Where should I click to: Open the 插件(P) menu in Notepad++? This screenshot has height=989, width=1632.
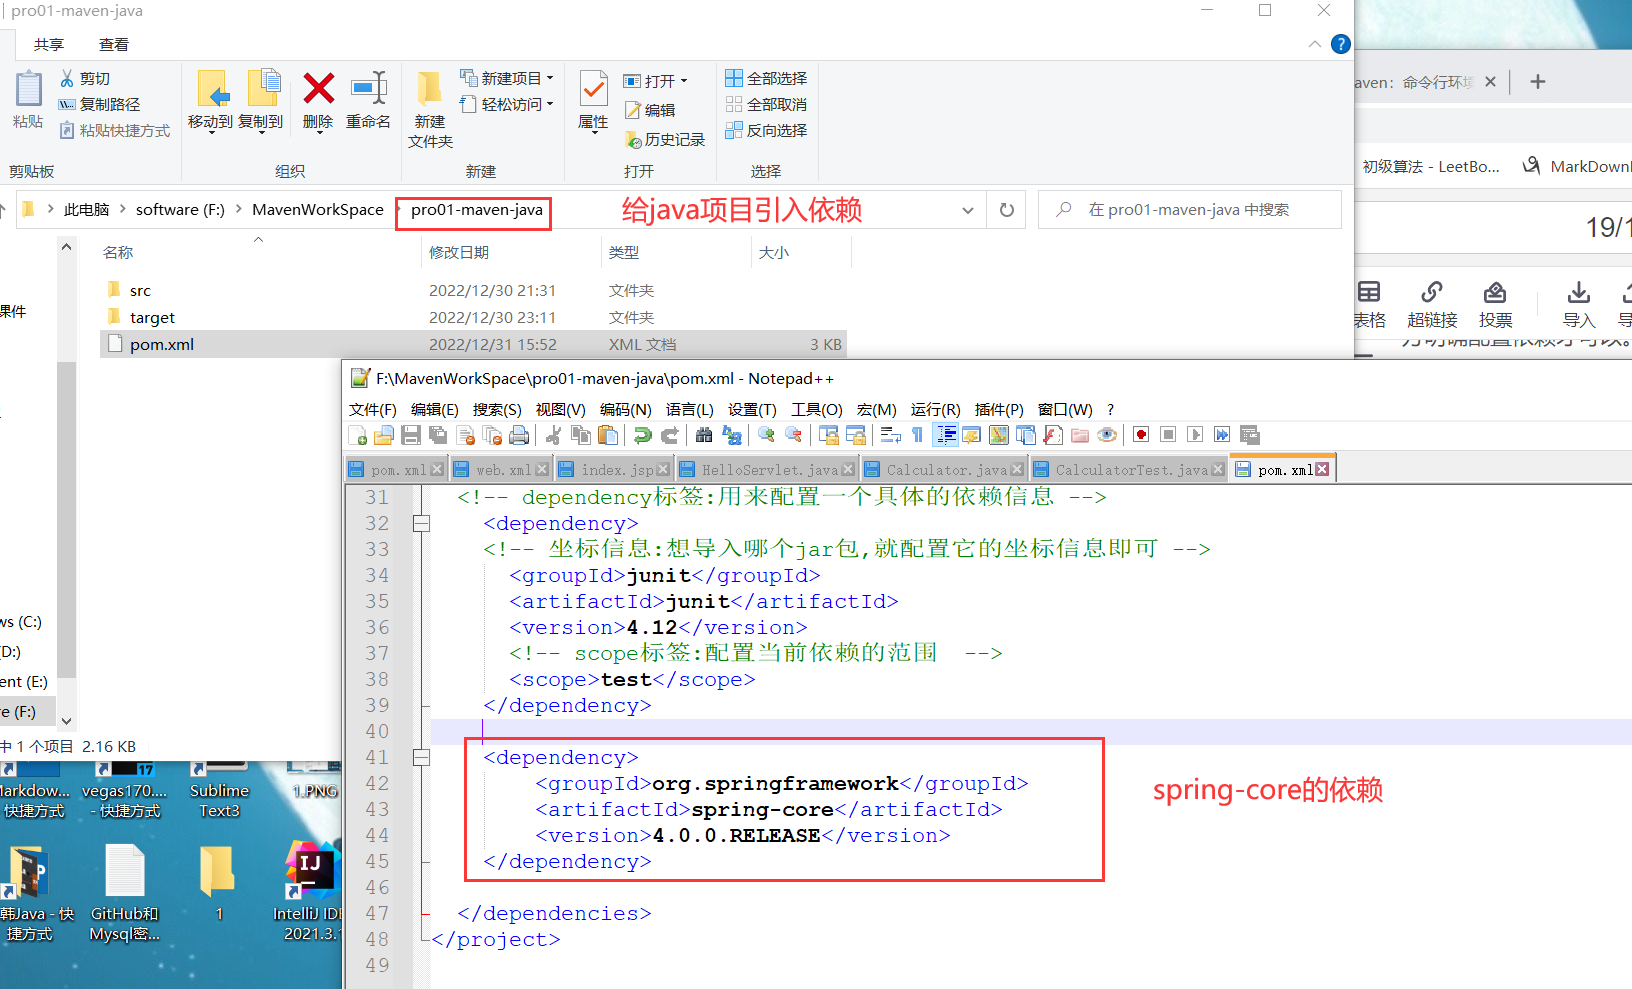(x=999, y=409)
